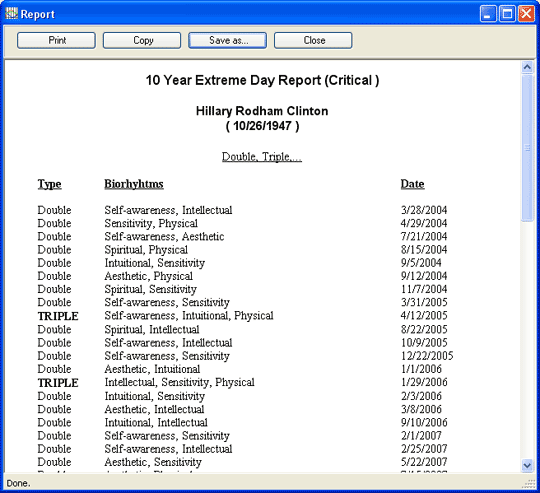540x493 pixels.
Task: Click the date '11/7/2004'
Action: (x=424, y=289)
